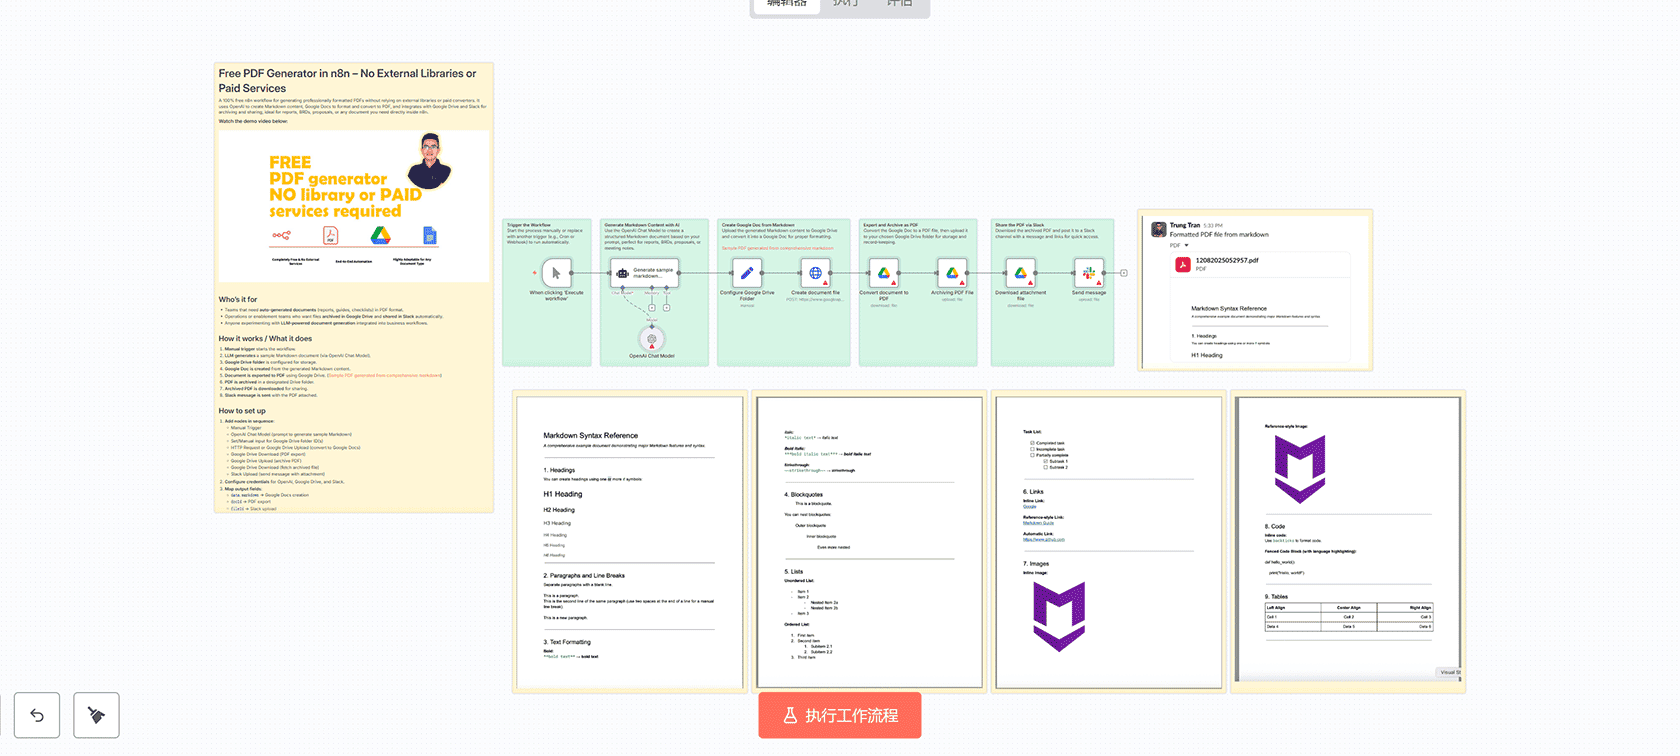Image resolution: width=1680 pixels, height=756 pixels.
Task: Add a Tool sub-node via plus connector
Action: point(666,308)
